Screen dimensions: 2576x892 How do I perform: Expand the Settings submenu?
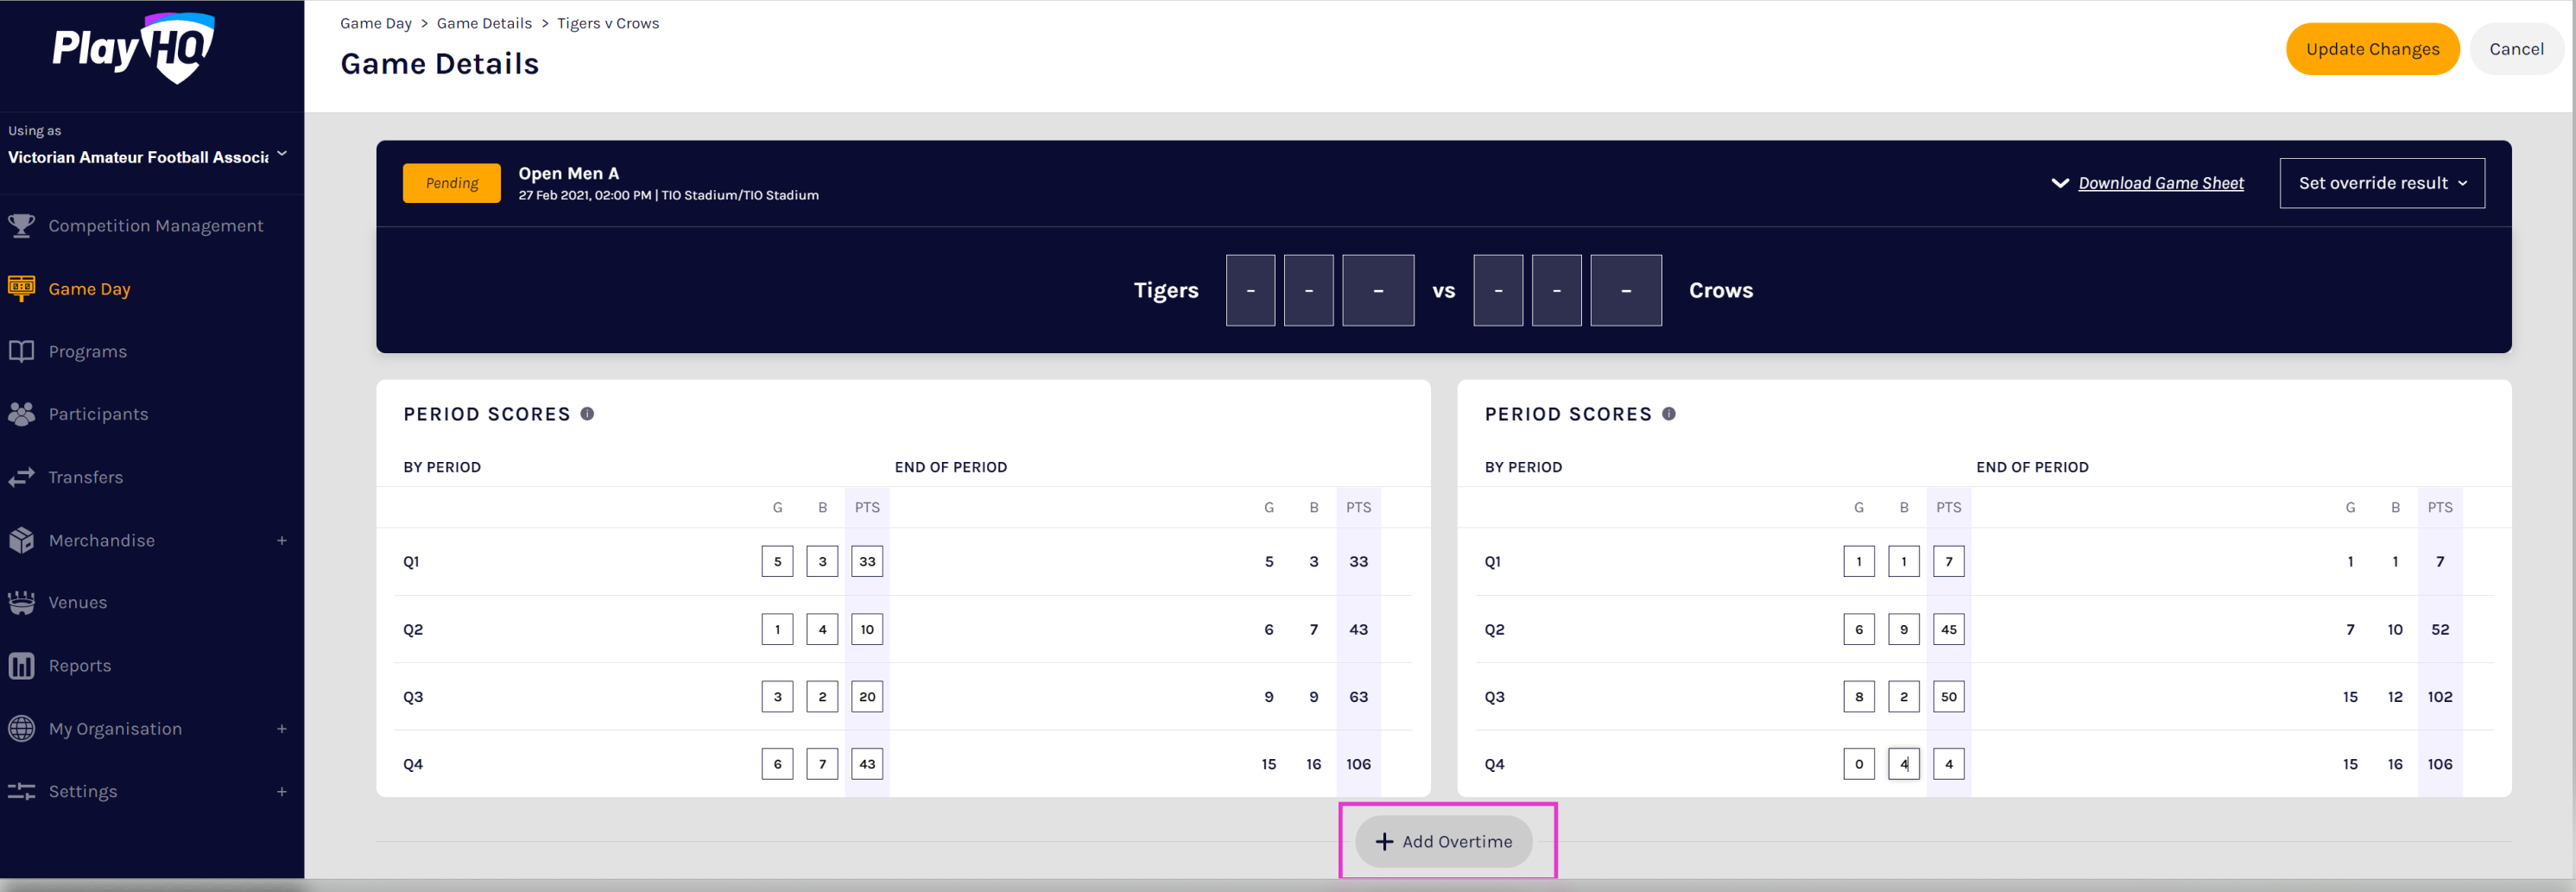click(281, 791)
